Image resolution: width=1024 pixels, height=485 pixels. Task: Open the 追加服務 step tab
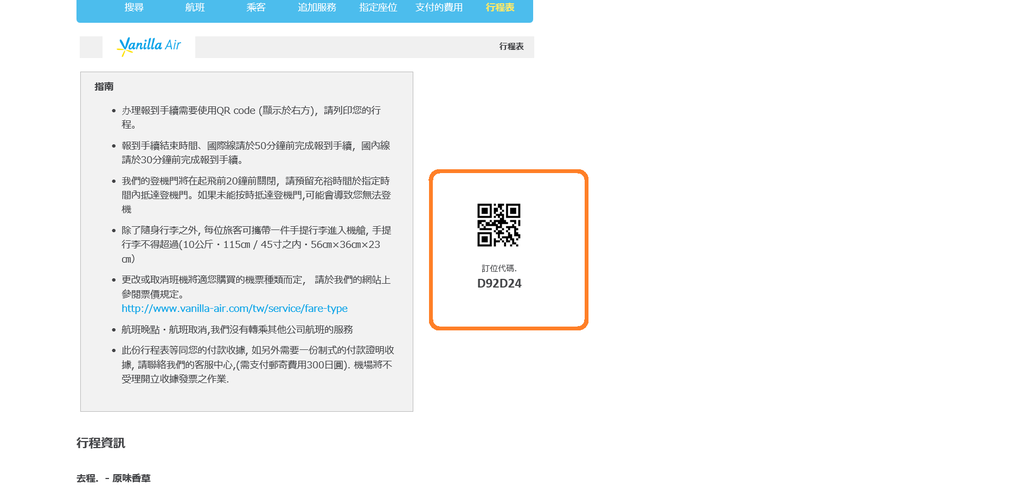point(317,8)
